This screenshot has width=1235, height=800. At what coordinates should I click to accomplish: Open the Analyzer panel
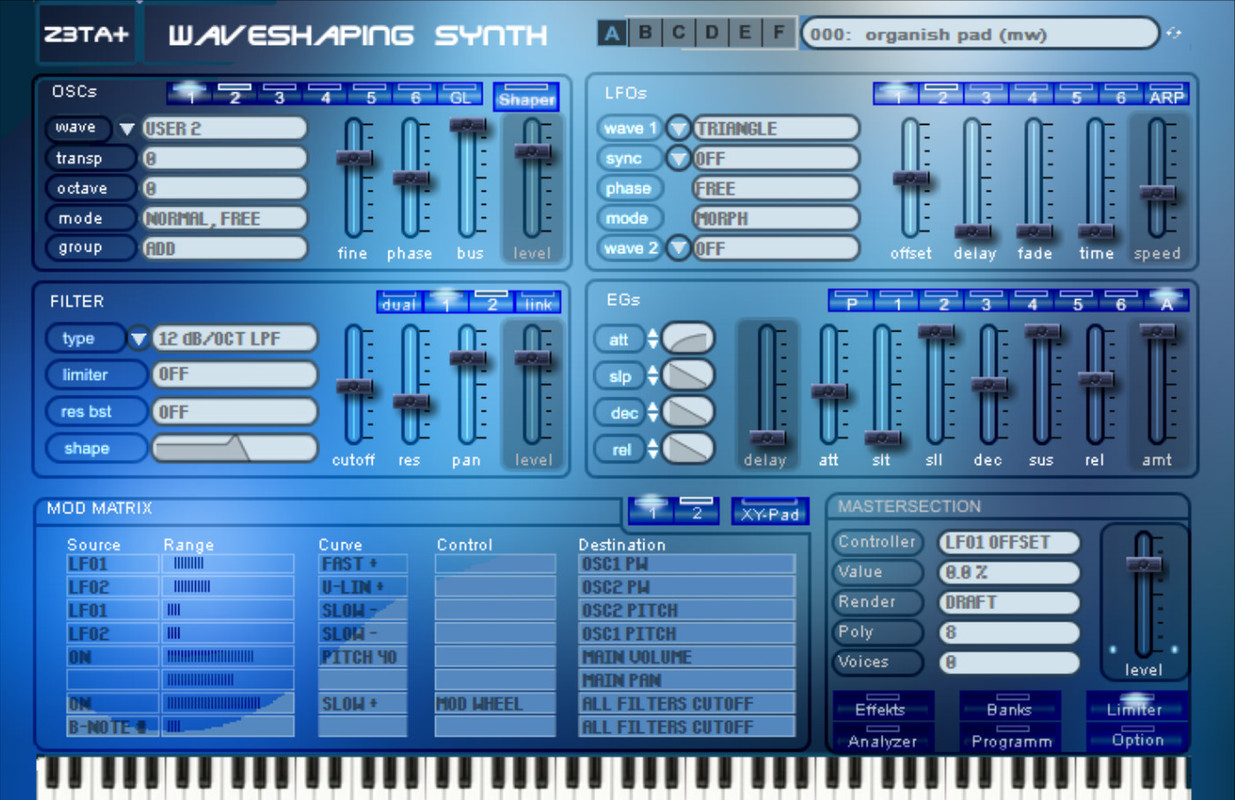pos(882,738)
